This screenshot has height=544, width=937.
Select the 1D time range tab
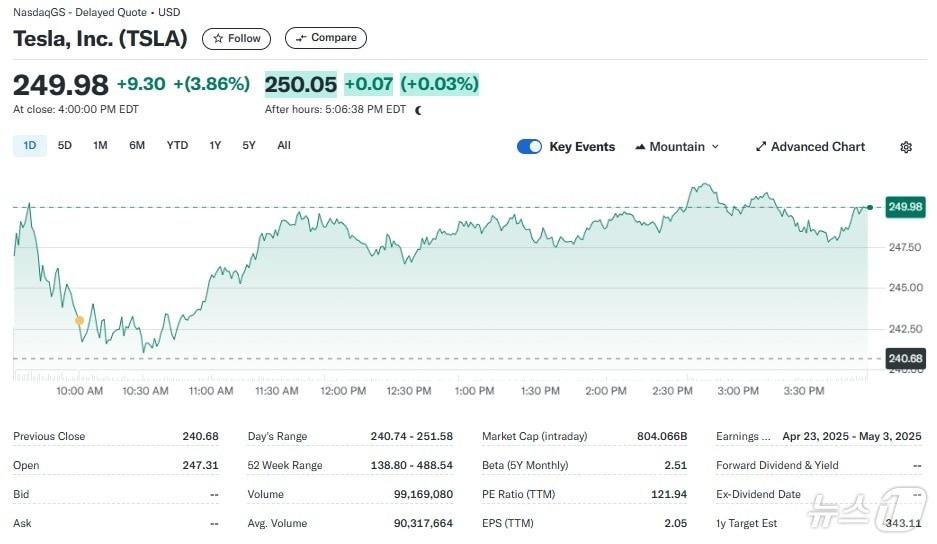[x=29, y=146]
